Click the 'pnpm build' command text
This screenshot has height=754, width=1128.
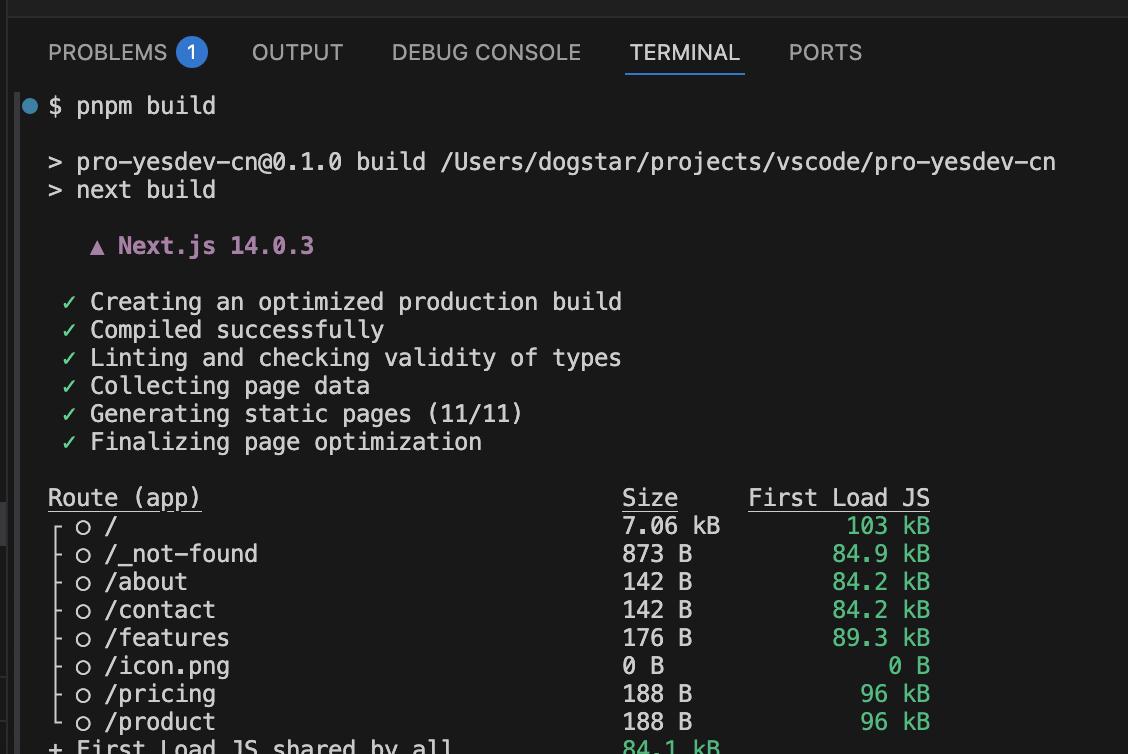(x=146, y=106)
